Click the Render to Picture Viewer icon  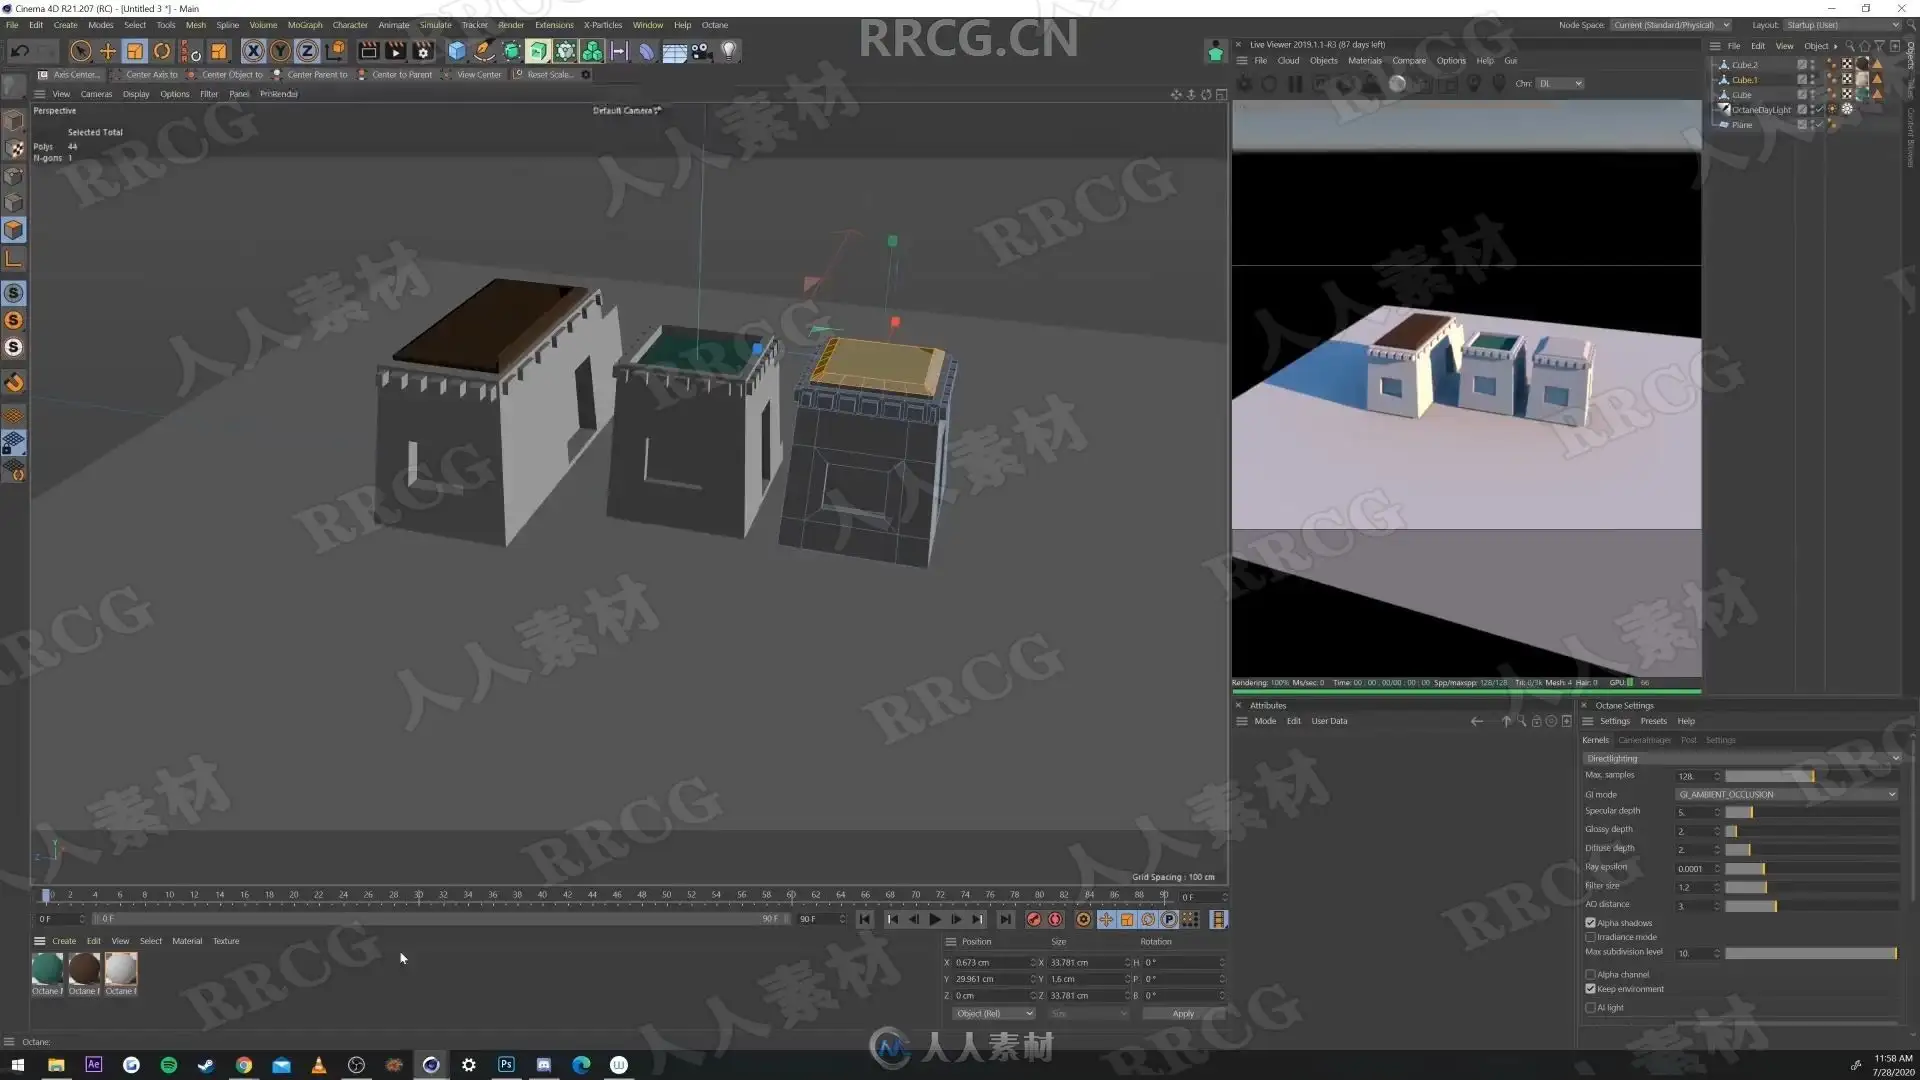coord(395,51)
